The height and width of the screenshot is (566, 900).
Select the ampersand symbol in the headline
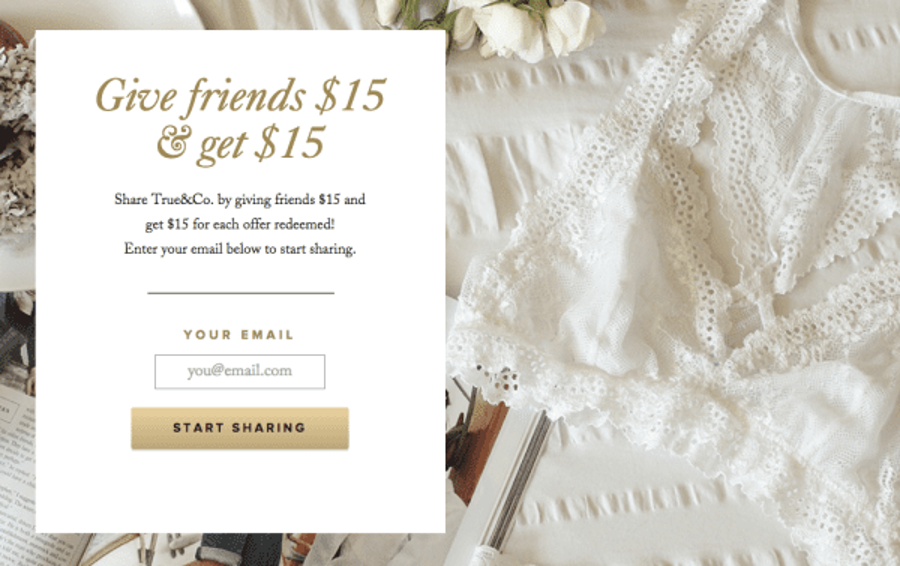tap(172, 142)
